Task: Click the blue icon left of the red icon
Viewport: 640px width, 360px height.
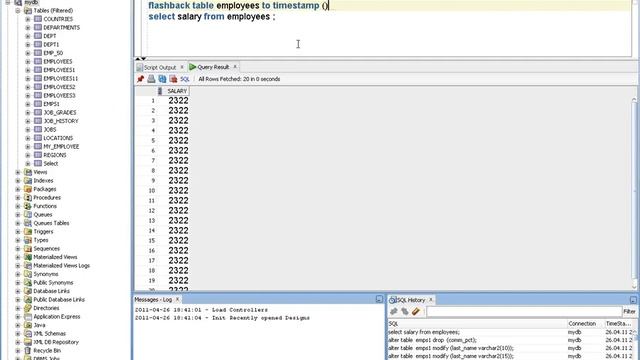Action: pyautogui.click(x=162, y=79)
